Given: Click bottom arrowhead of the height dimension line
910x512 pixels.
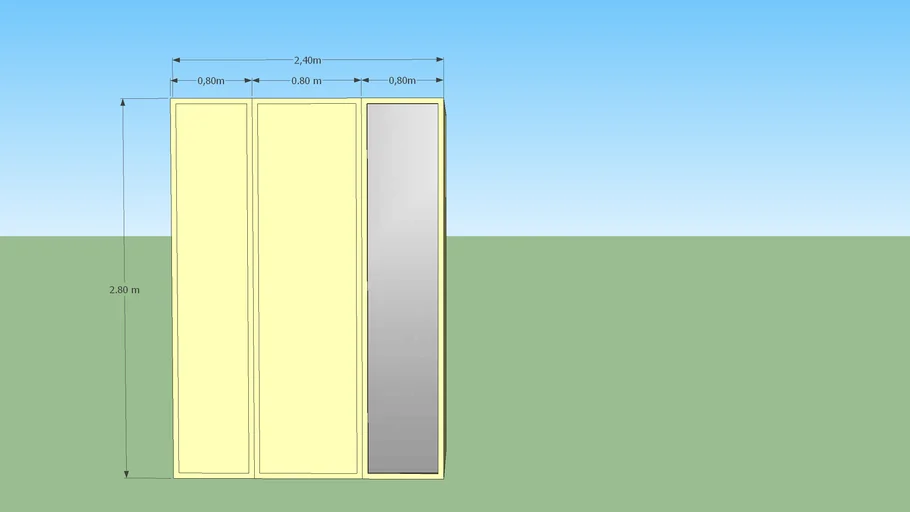Looking at the screenshot, I should tap(126, 474).
